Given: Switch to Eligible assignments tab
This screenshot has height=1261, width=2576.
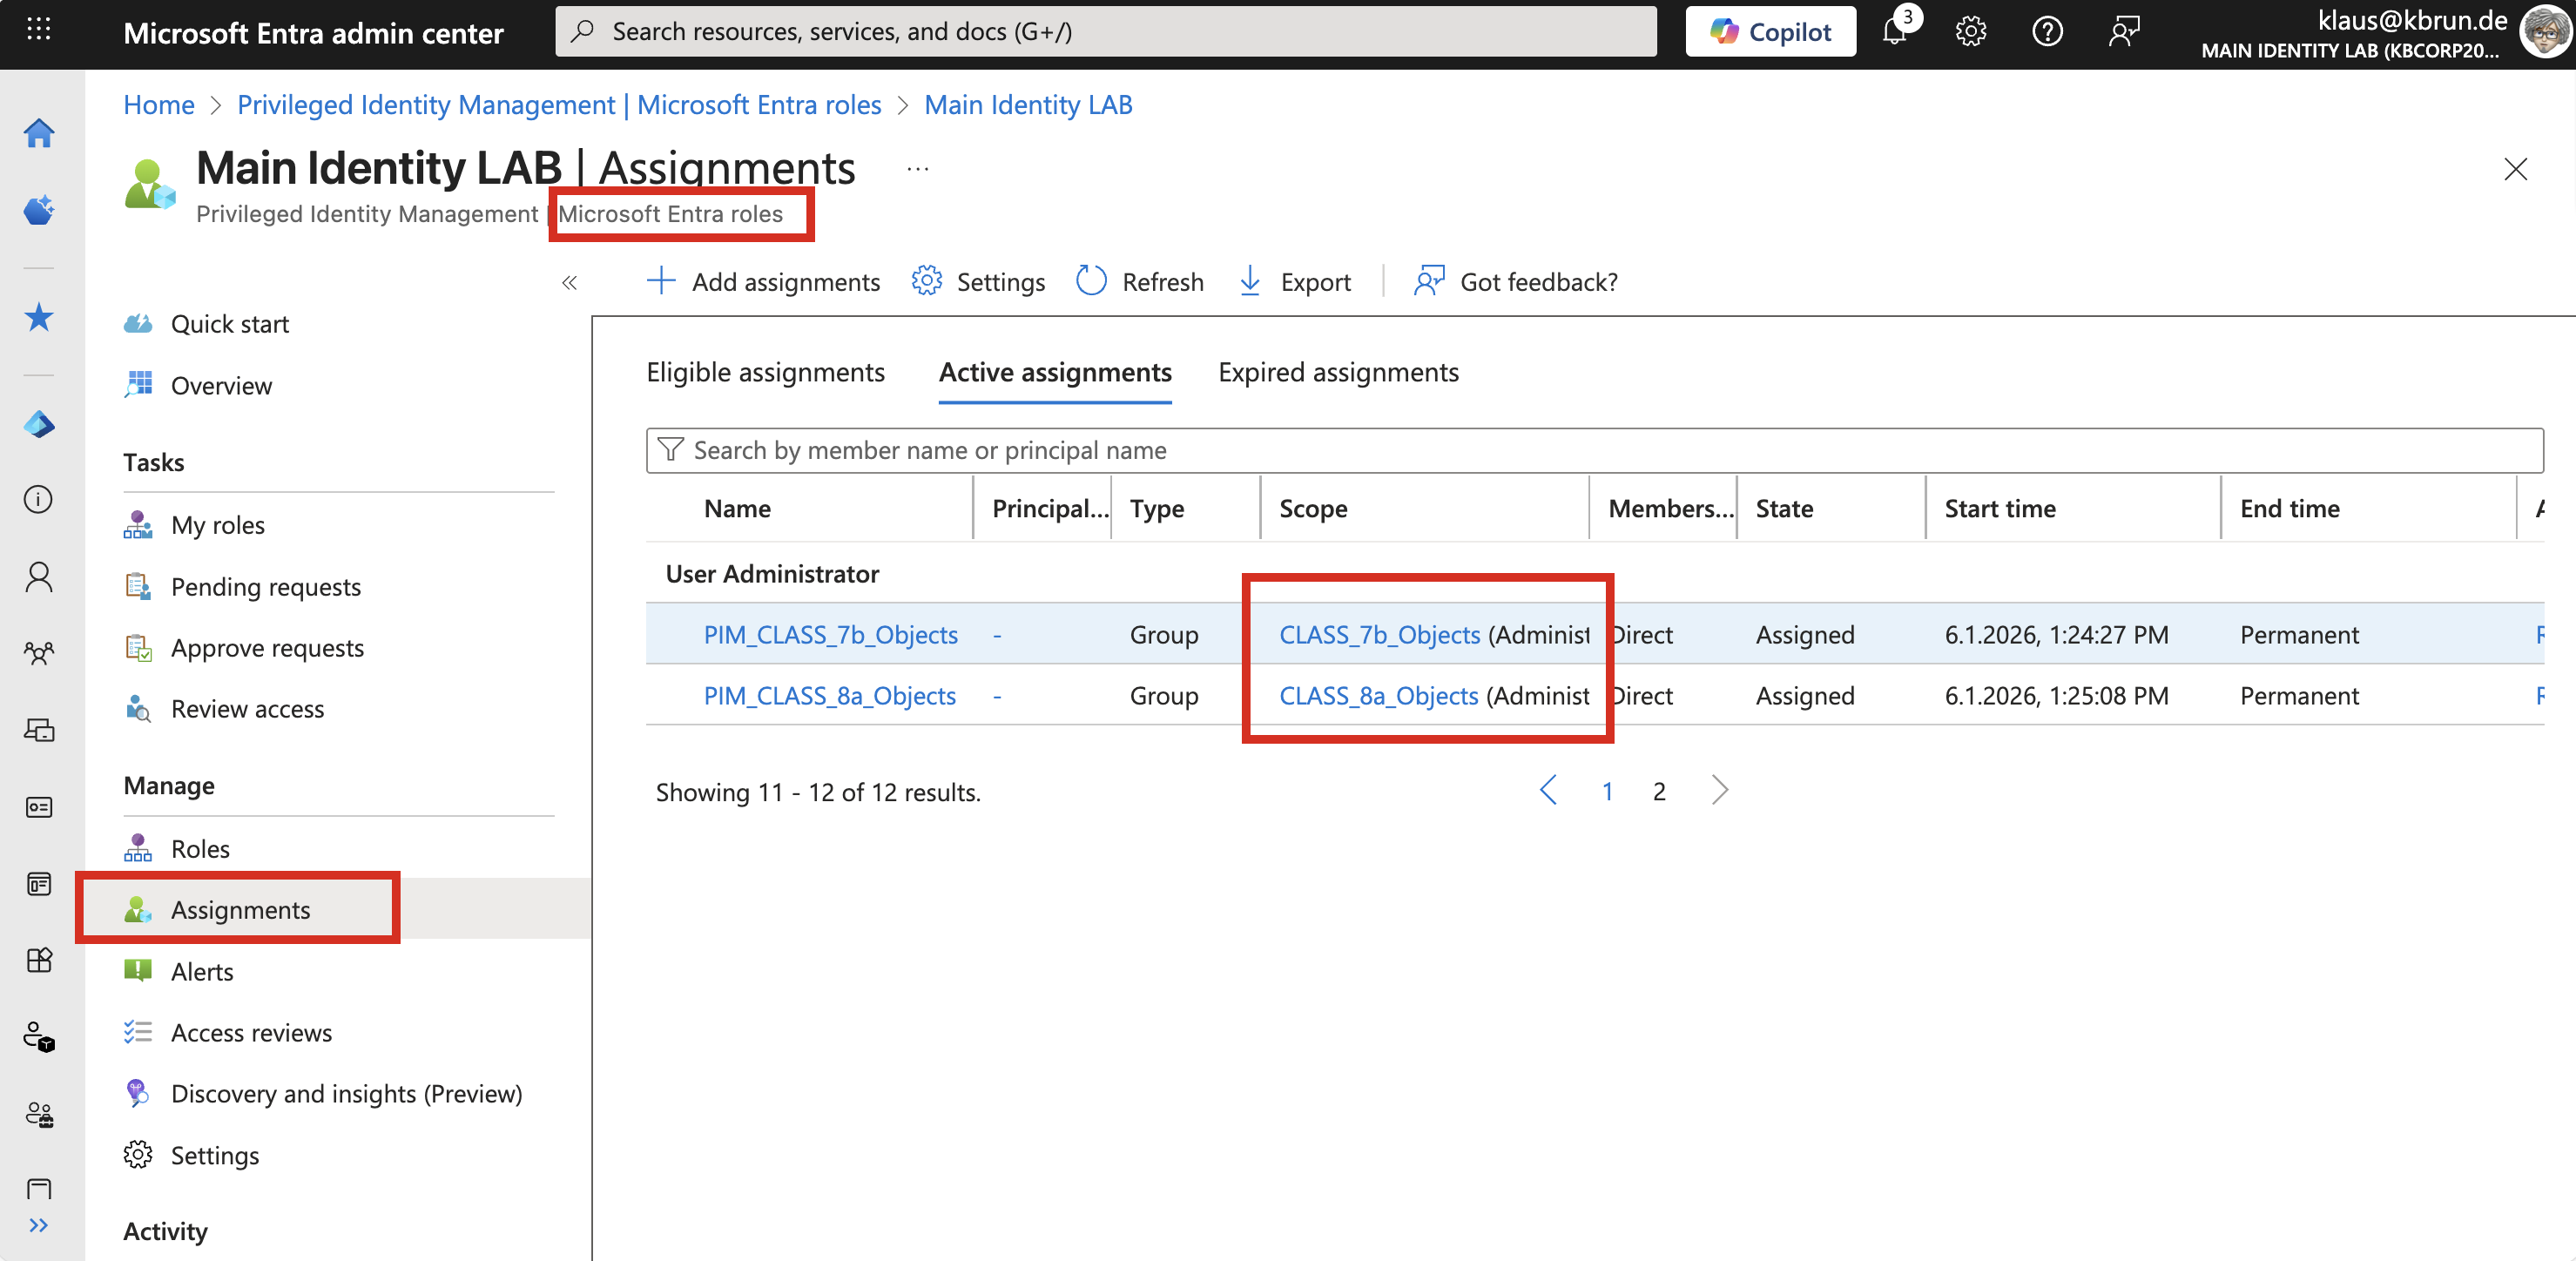Looking at the screenshot, I should [x=765, y=372].
